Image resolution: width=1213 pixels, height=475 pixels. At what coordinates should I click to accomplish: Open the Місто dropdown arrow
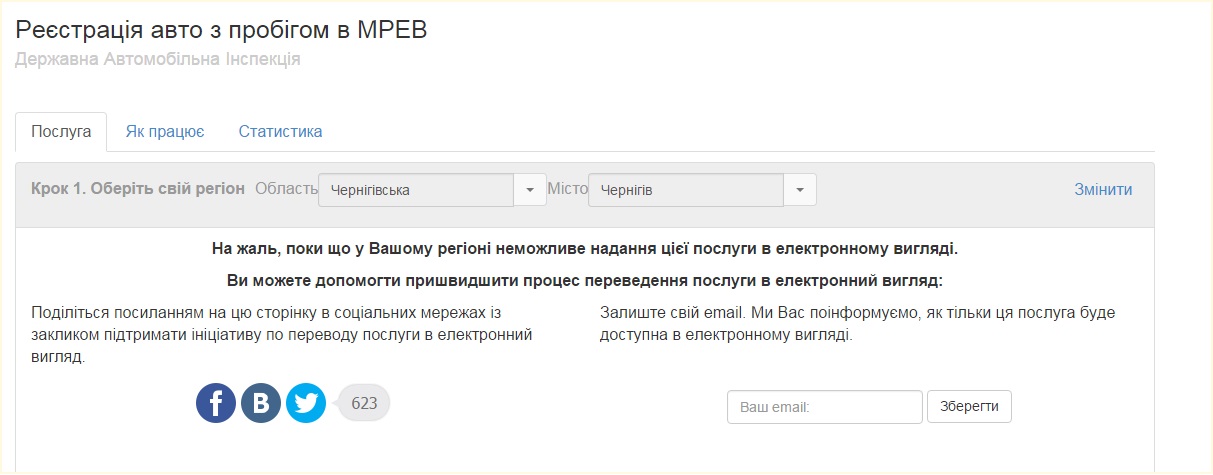click(x=800, y=190)
